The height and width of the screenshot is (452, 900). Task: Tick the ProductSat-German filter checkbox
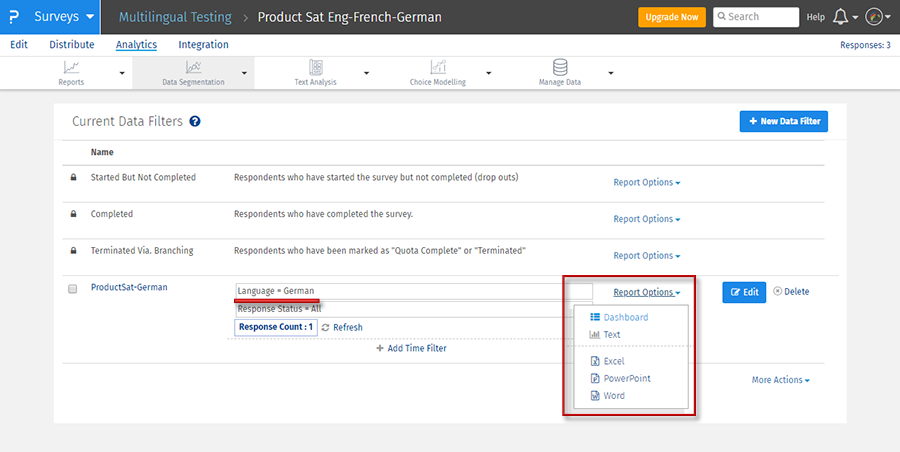[x=72, y=289]
